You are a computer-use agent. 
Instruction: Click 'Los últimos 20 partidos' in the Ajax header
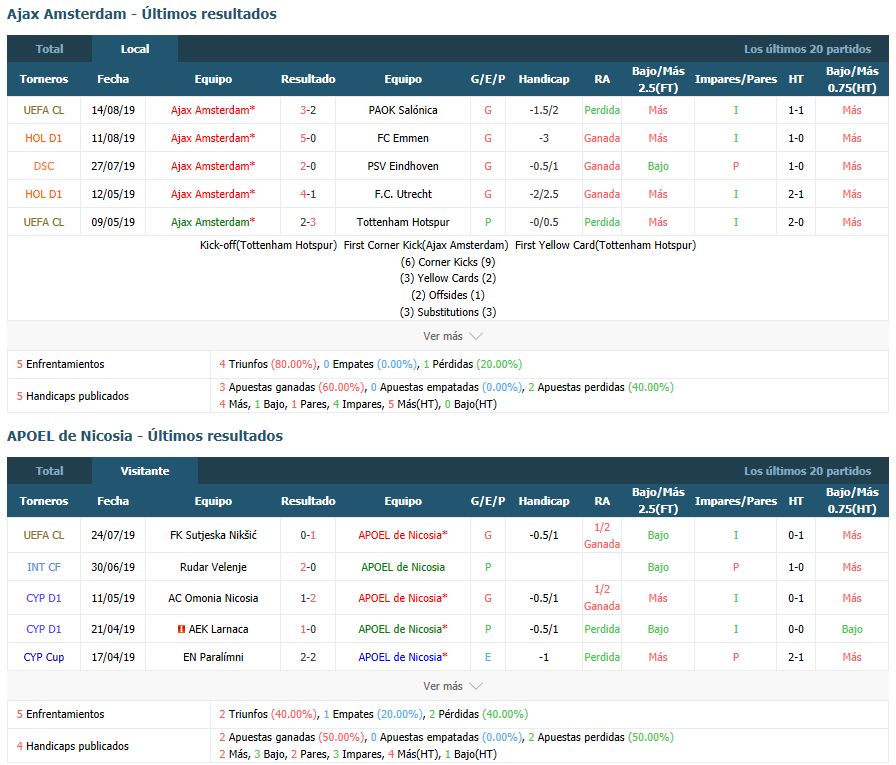807,49
